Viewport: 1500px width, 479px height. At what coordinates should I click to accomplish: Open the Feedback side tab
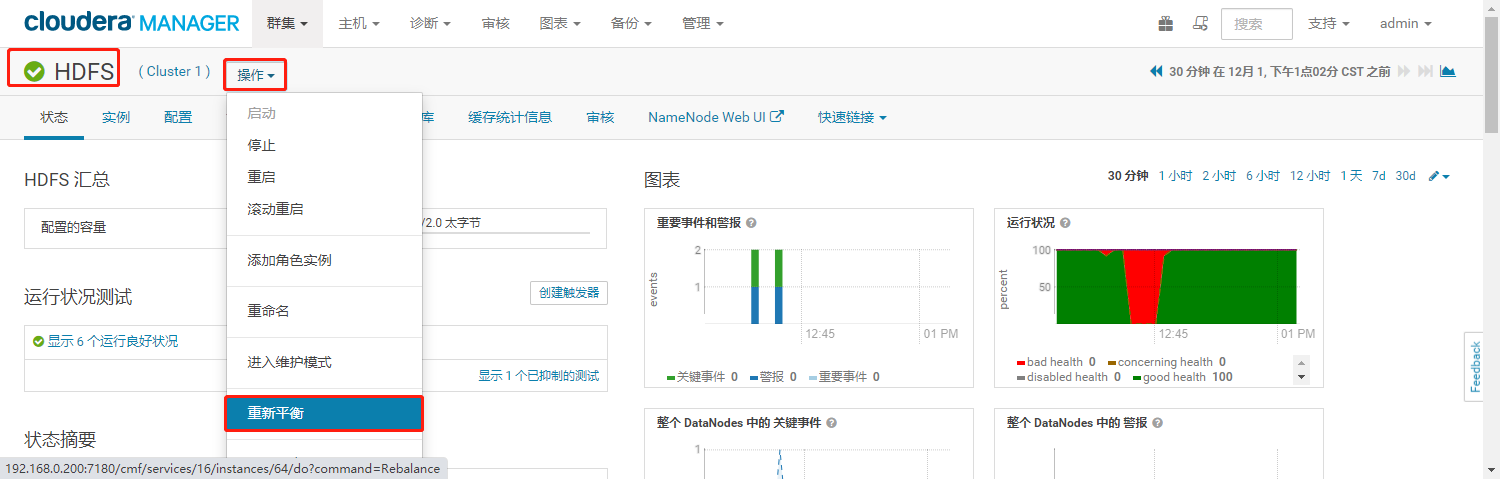tap(1475, 366)
